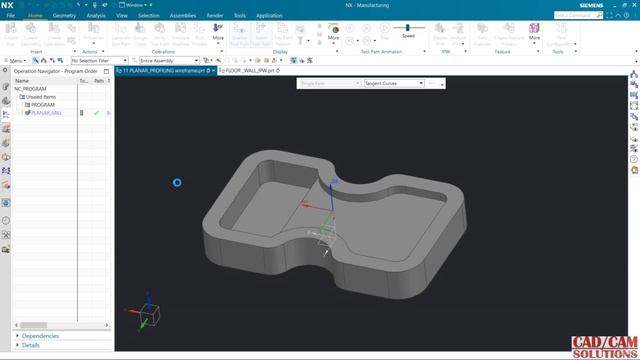
Task: Open the No Selection Filter dropdown
Action: [x=100, y=60]
